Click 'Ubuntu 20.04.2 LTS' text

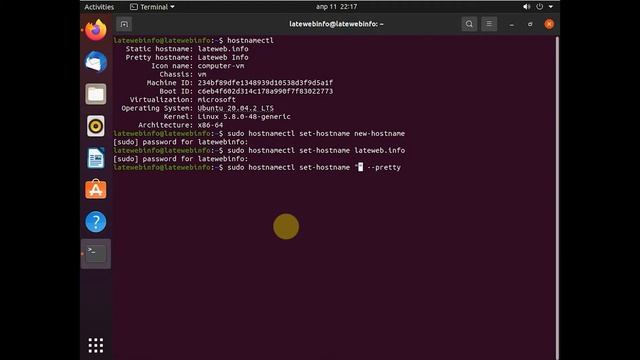pos(236,108)
